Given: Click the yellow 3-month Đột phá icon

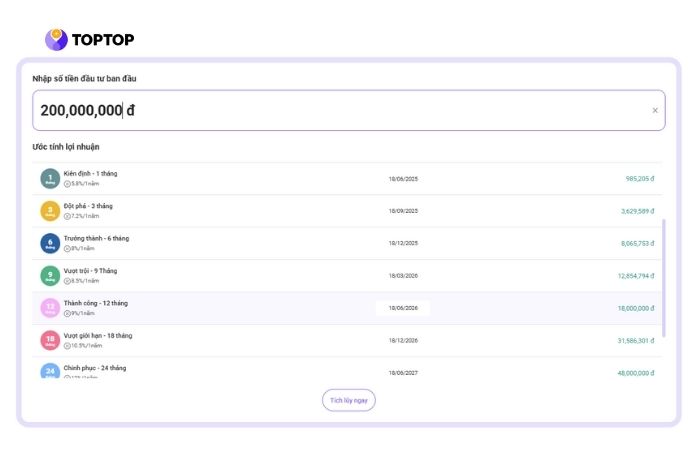Looking at the screenshot, I should [50, 211].
